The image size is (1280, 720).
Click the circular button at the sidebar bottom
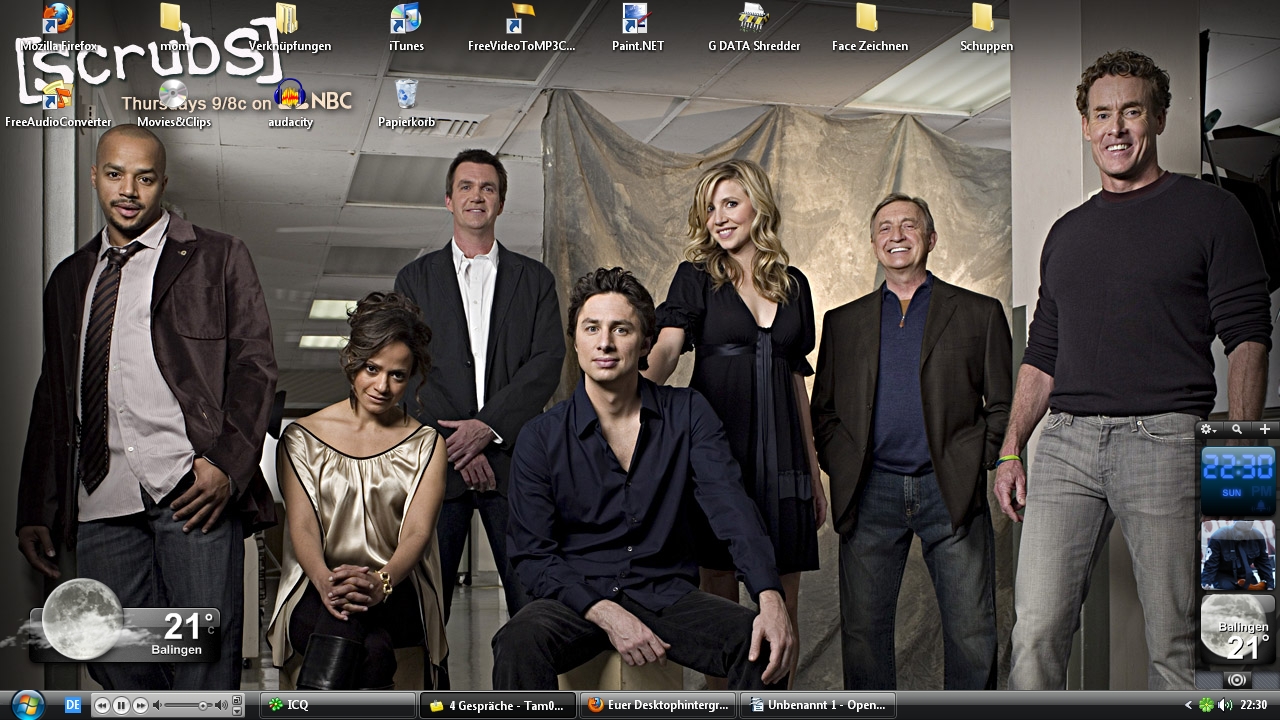click(1237, 679)
